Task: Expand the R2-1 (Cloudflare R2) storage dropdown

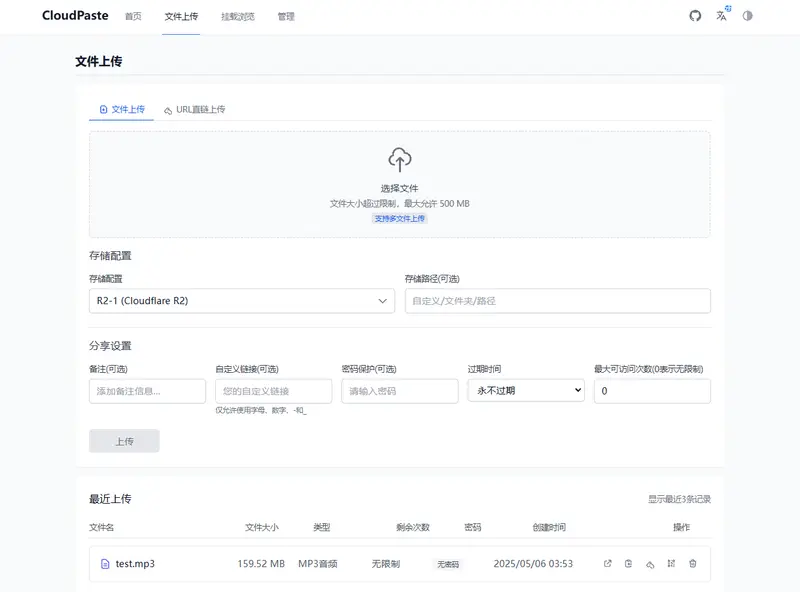Action: [242, 301]
